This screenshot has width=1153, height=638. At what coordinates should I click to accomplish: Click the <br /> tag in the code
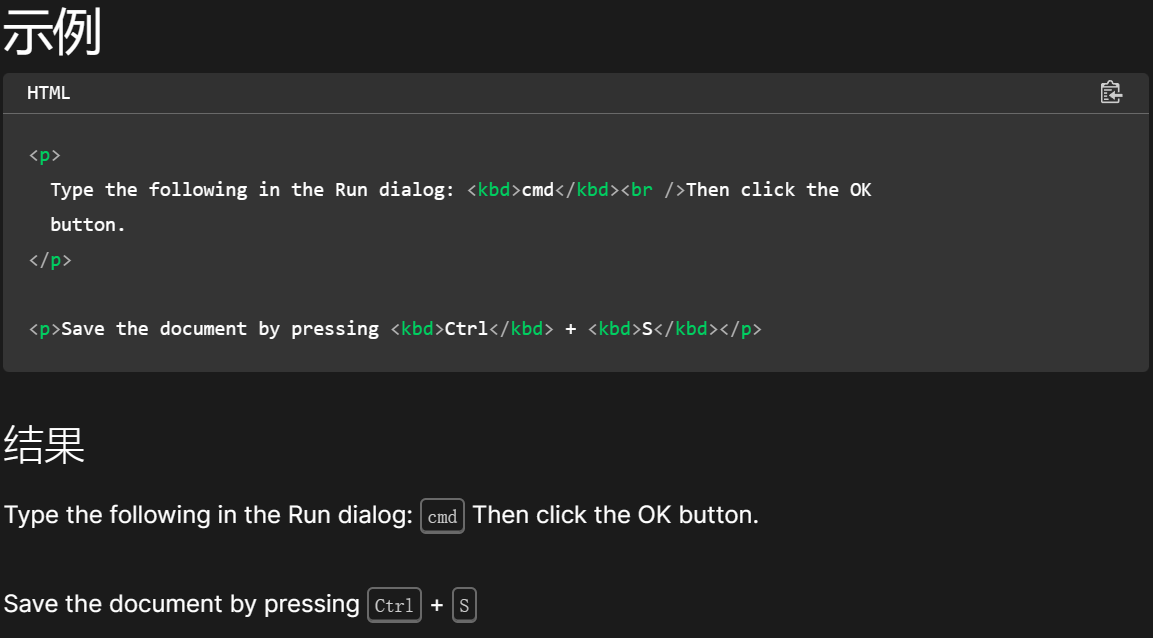(652, 190)
